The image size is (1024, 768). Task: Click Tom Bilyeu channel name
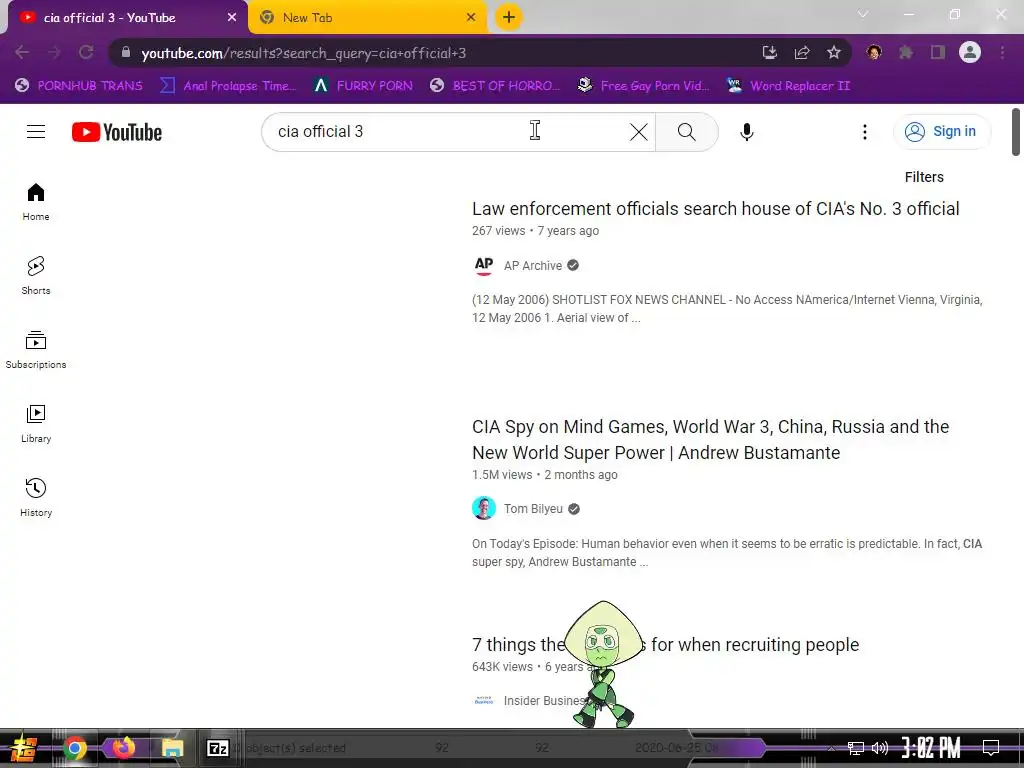(x=533, y=509)
